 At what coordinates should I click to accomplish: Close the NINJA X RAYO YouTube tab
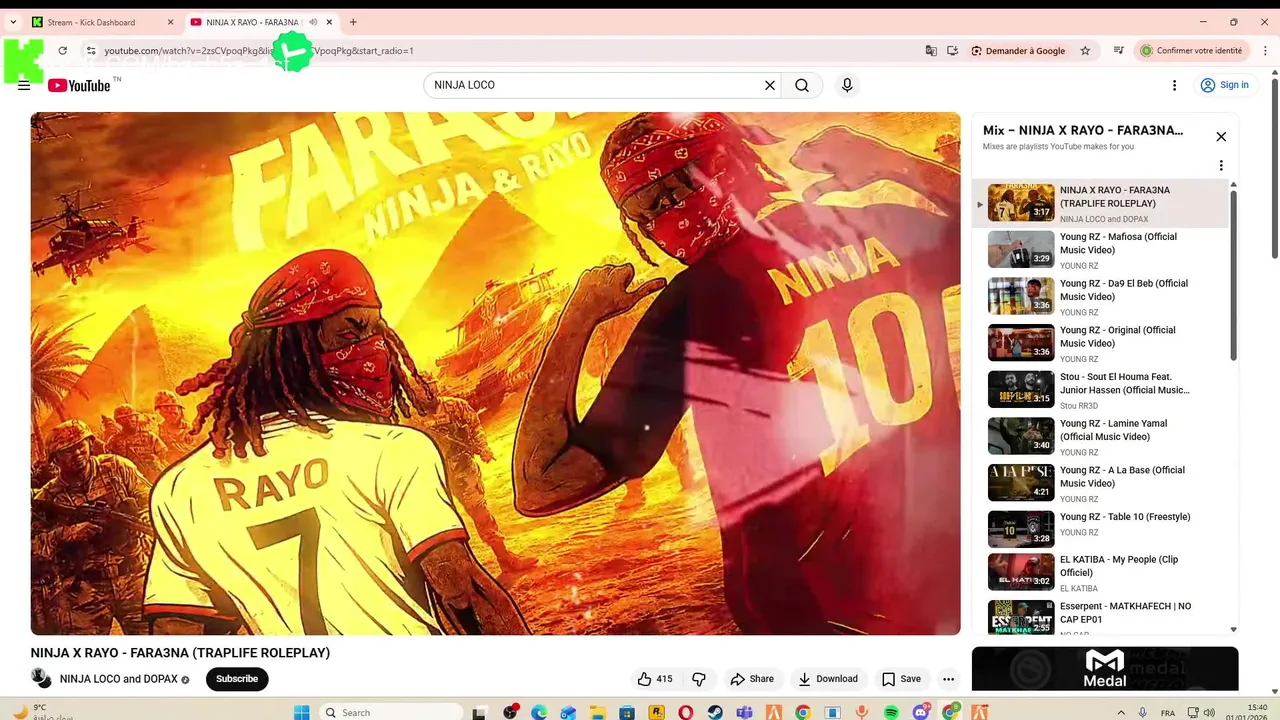[x=329, y=22]
